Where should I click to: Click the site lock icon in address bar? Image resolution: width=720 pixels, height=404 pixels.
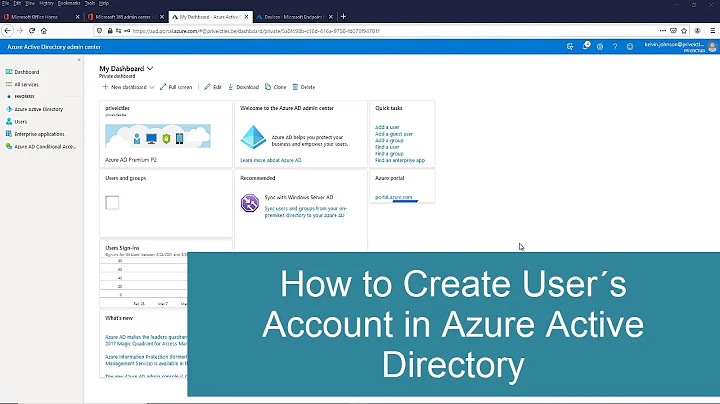click(x=110, y=31)
